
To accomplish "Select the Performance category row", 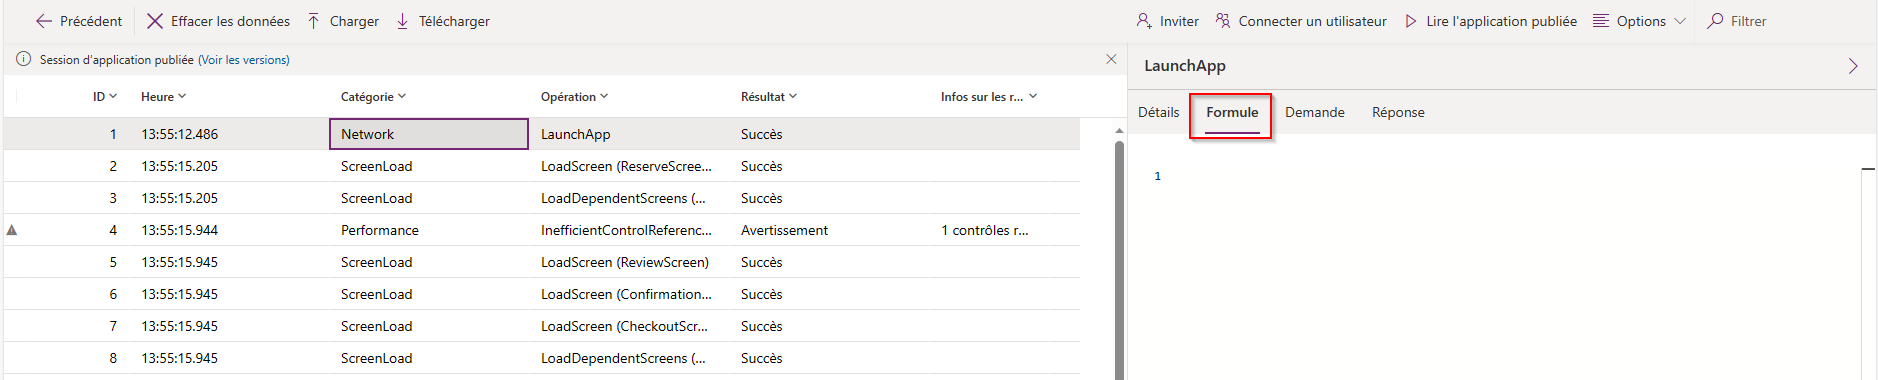I will pos(541,230).
